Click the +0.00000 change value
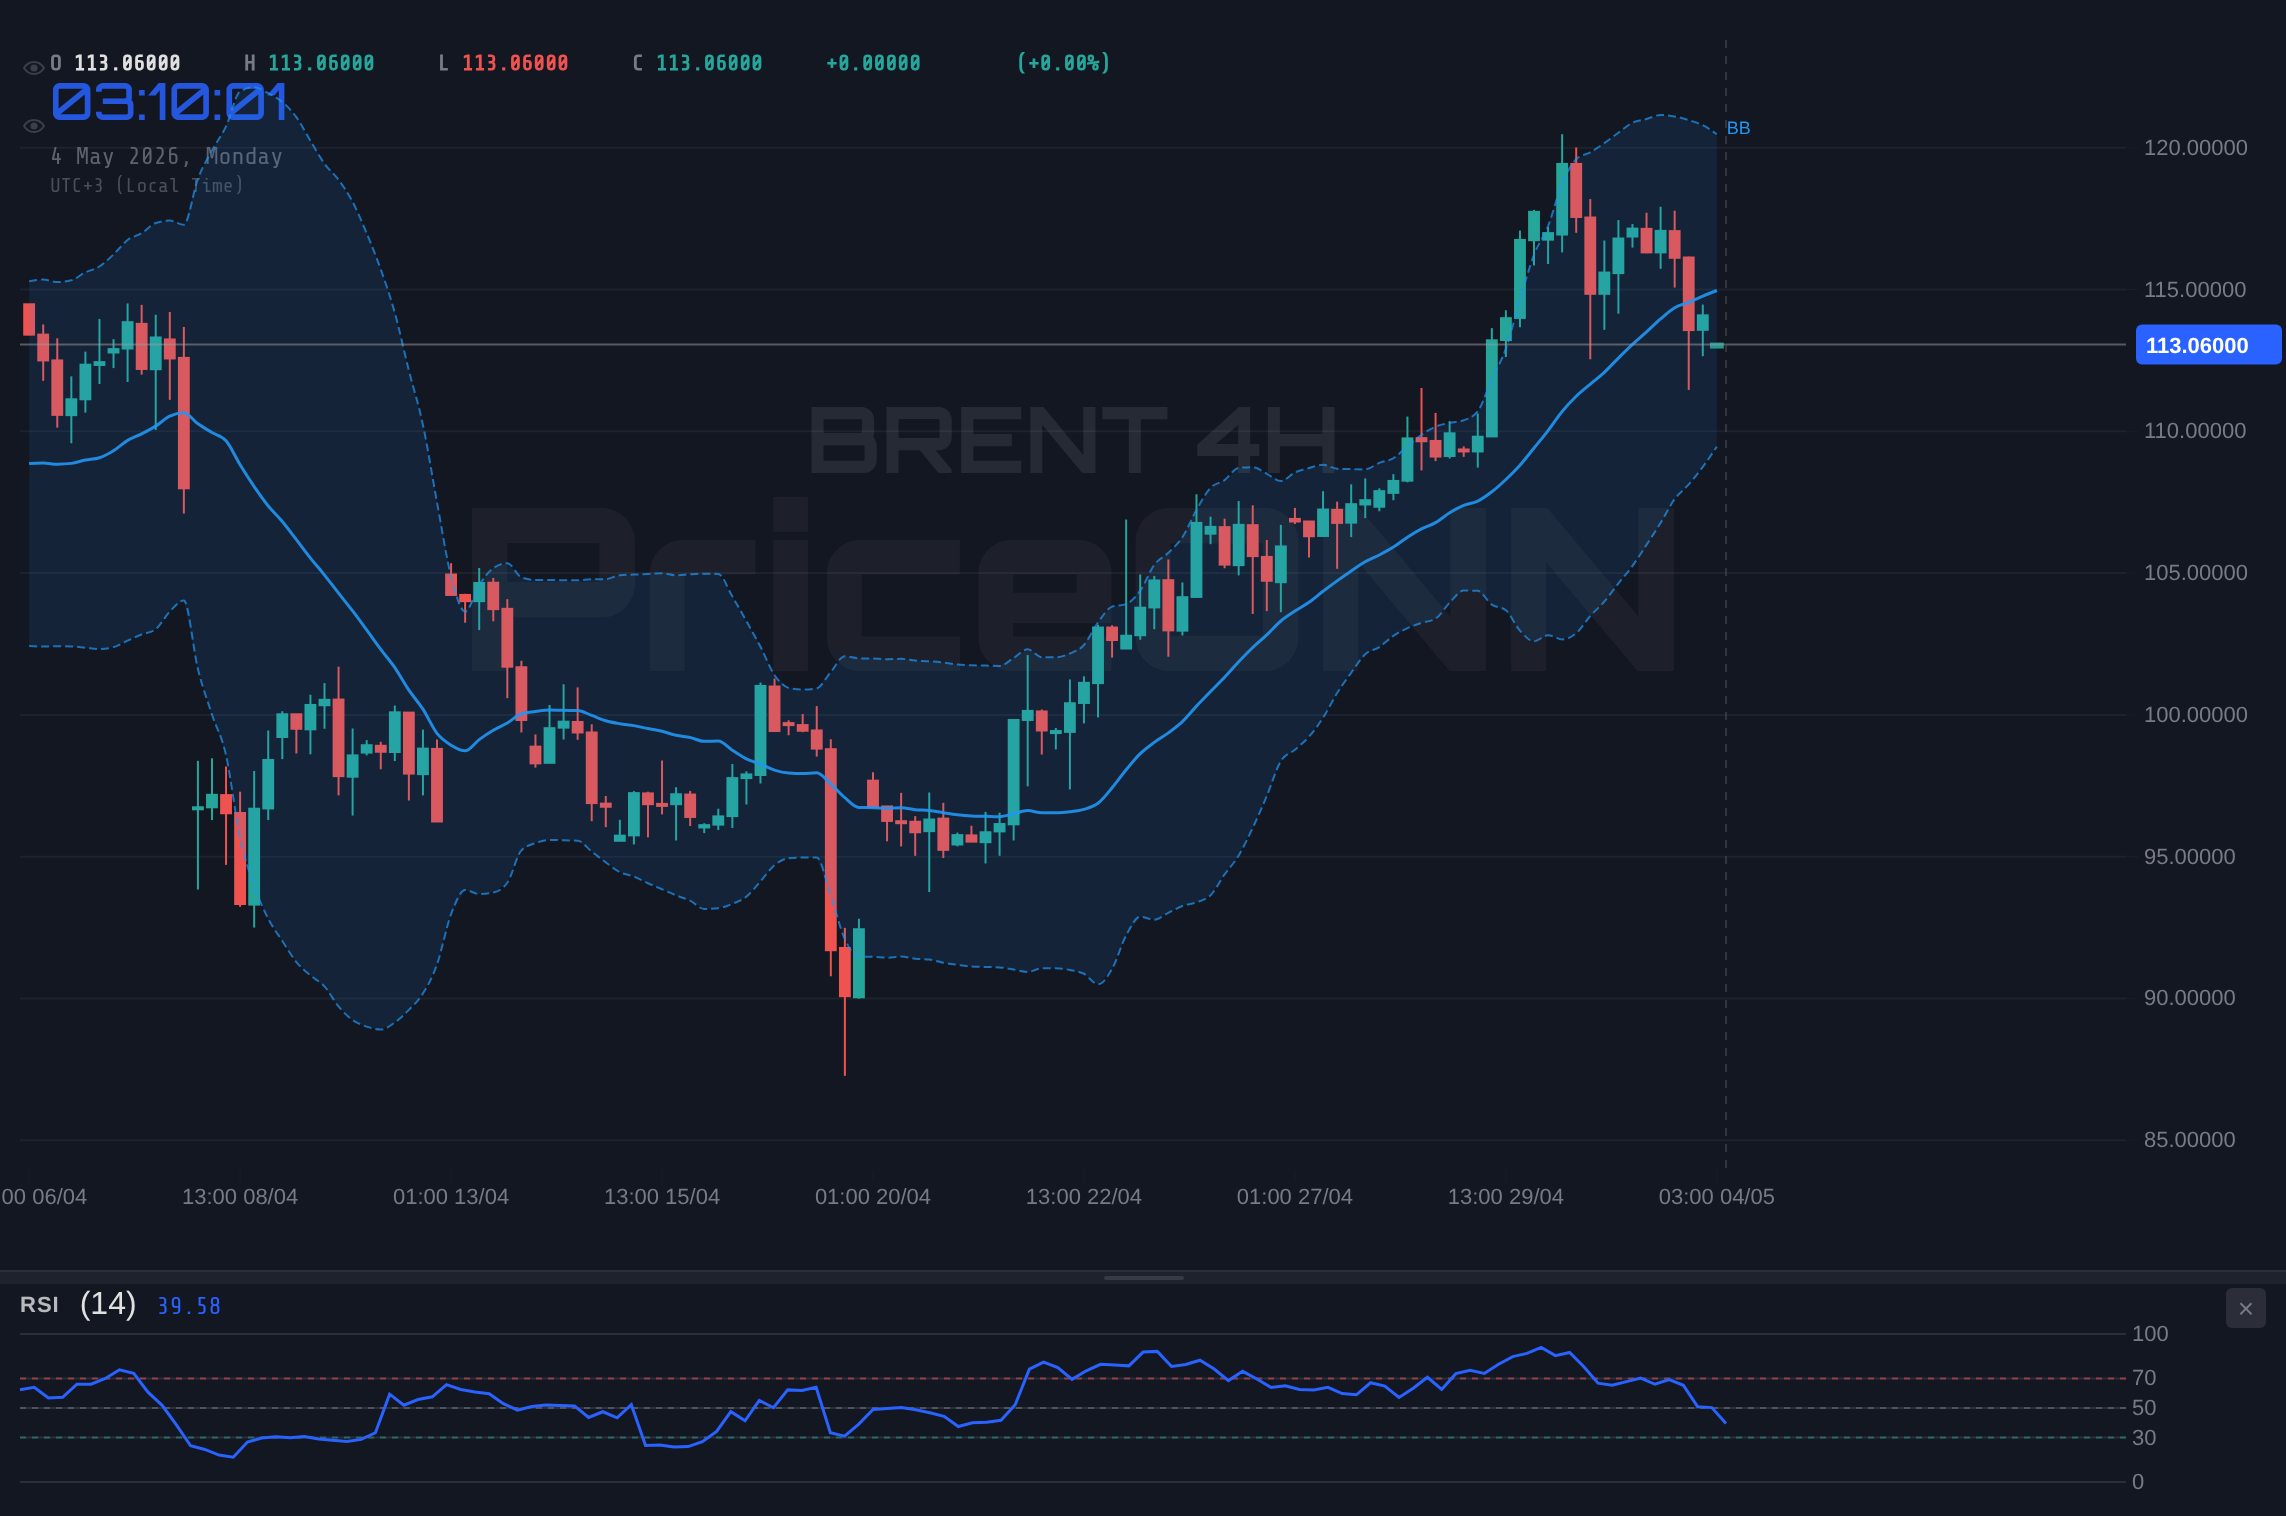Viewport: 2286px width, 1516px height. (873, 63)
